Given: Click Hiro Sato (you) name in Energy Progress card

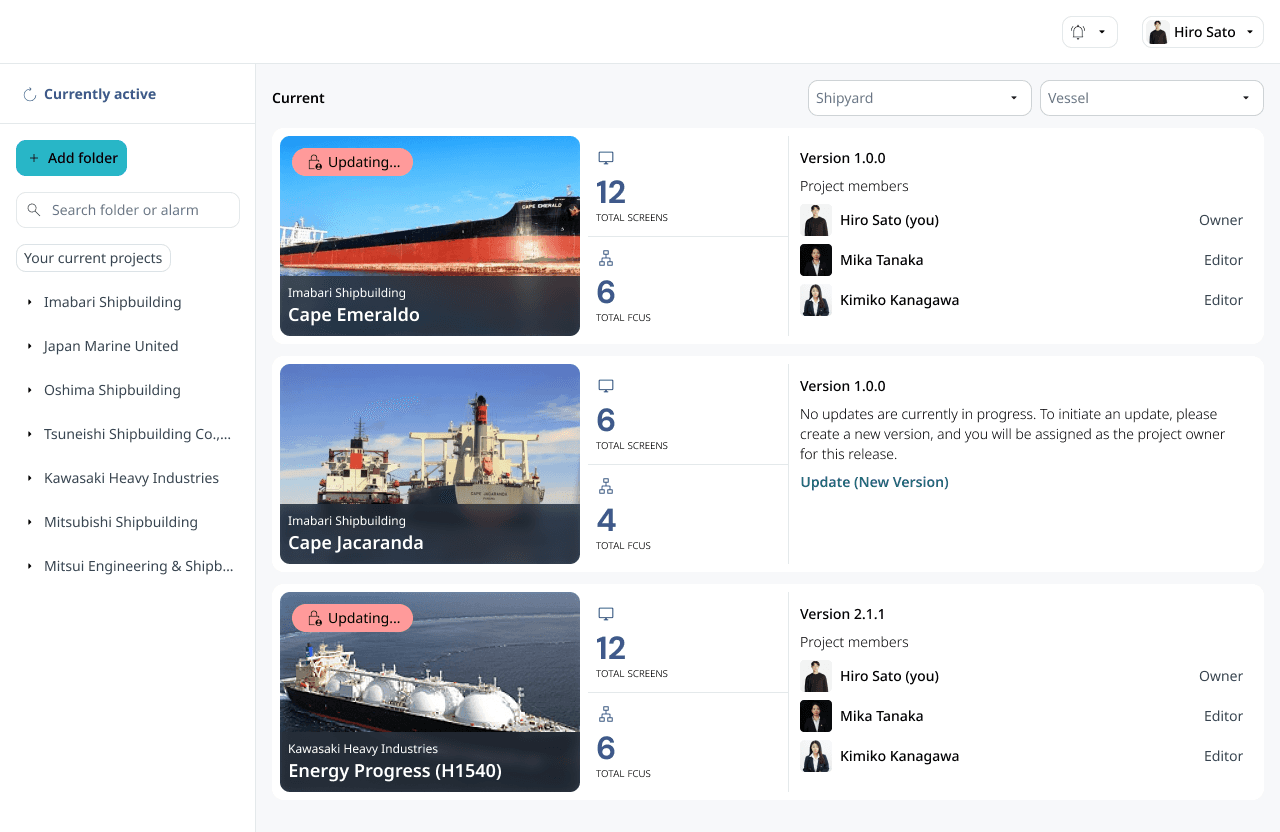Looking at the screenshot, I should [889, 676].
